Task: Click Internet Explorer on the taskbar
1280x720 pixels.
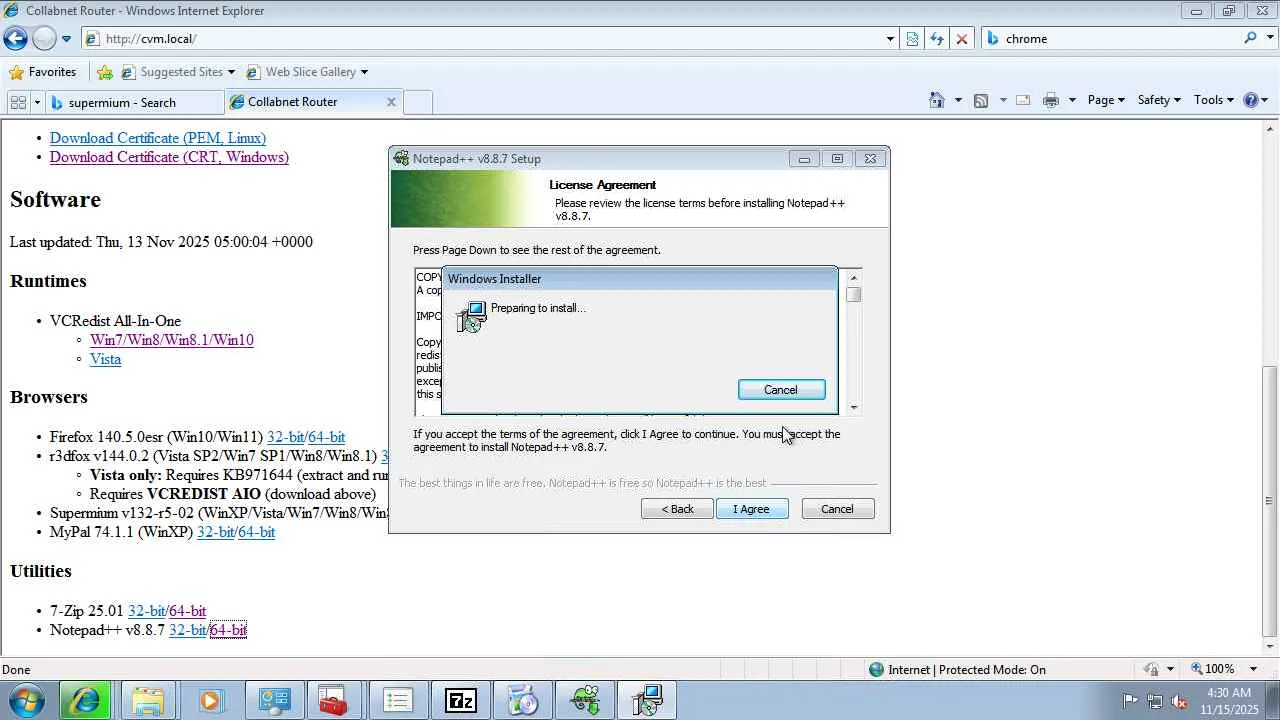Action: 85,701
